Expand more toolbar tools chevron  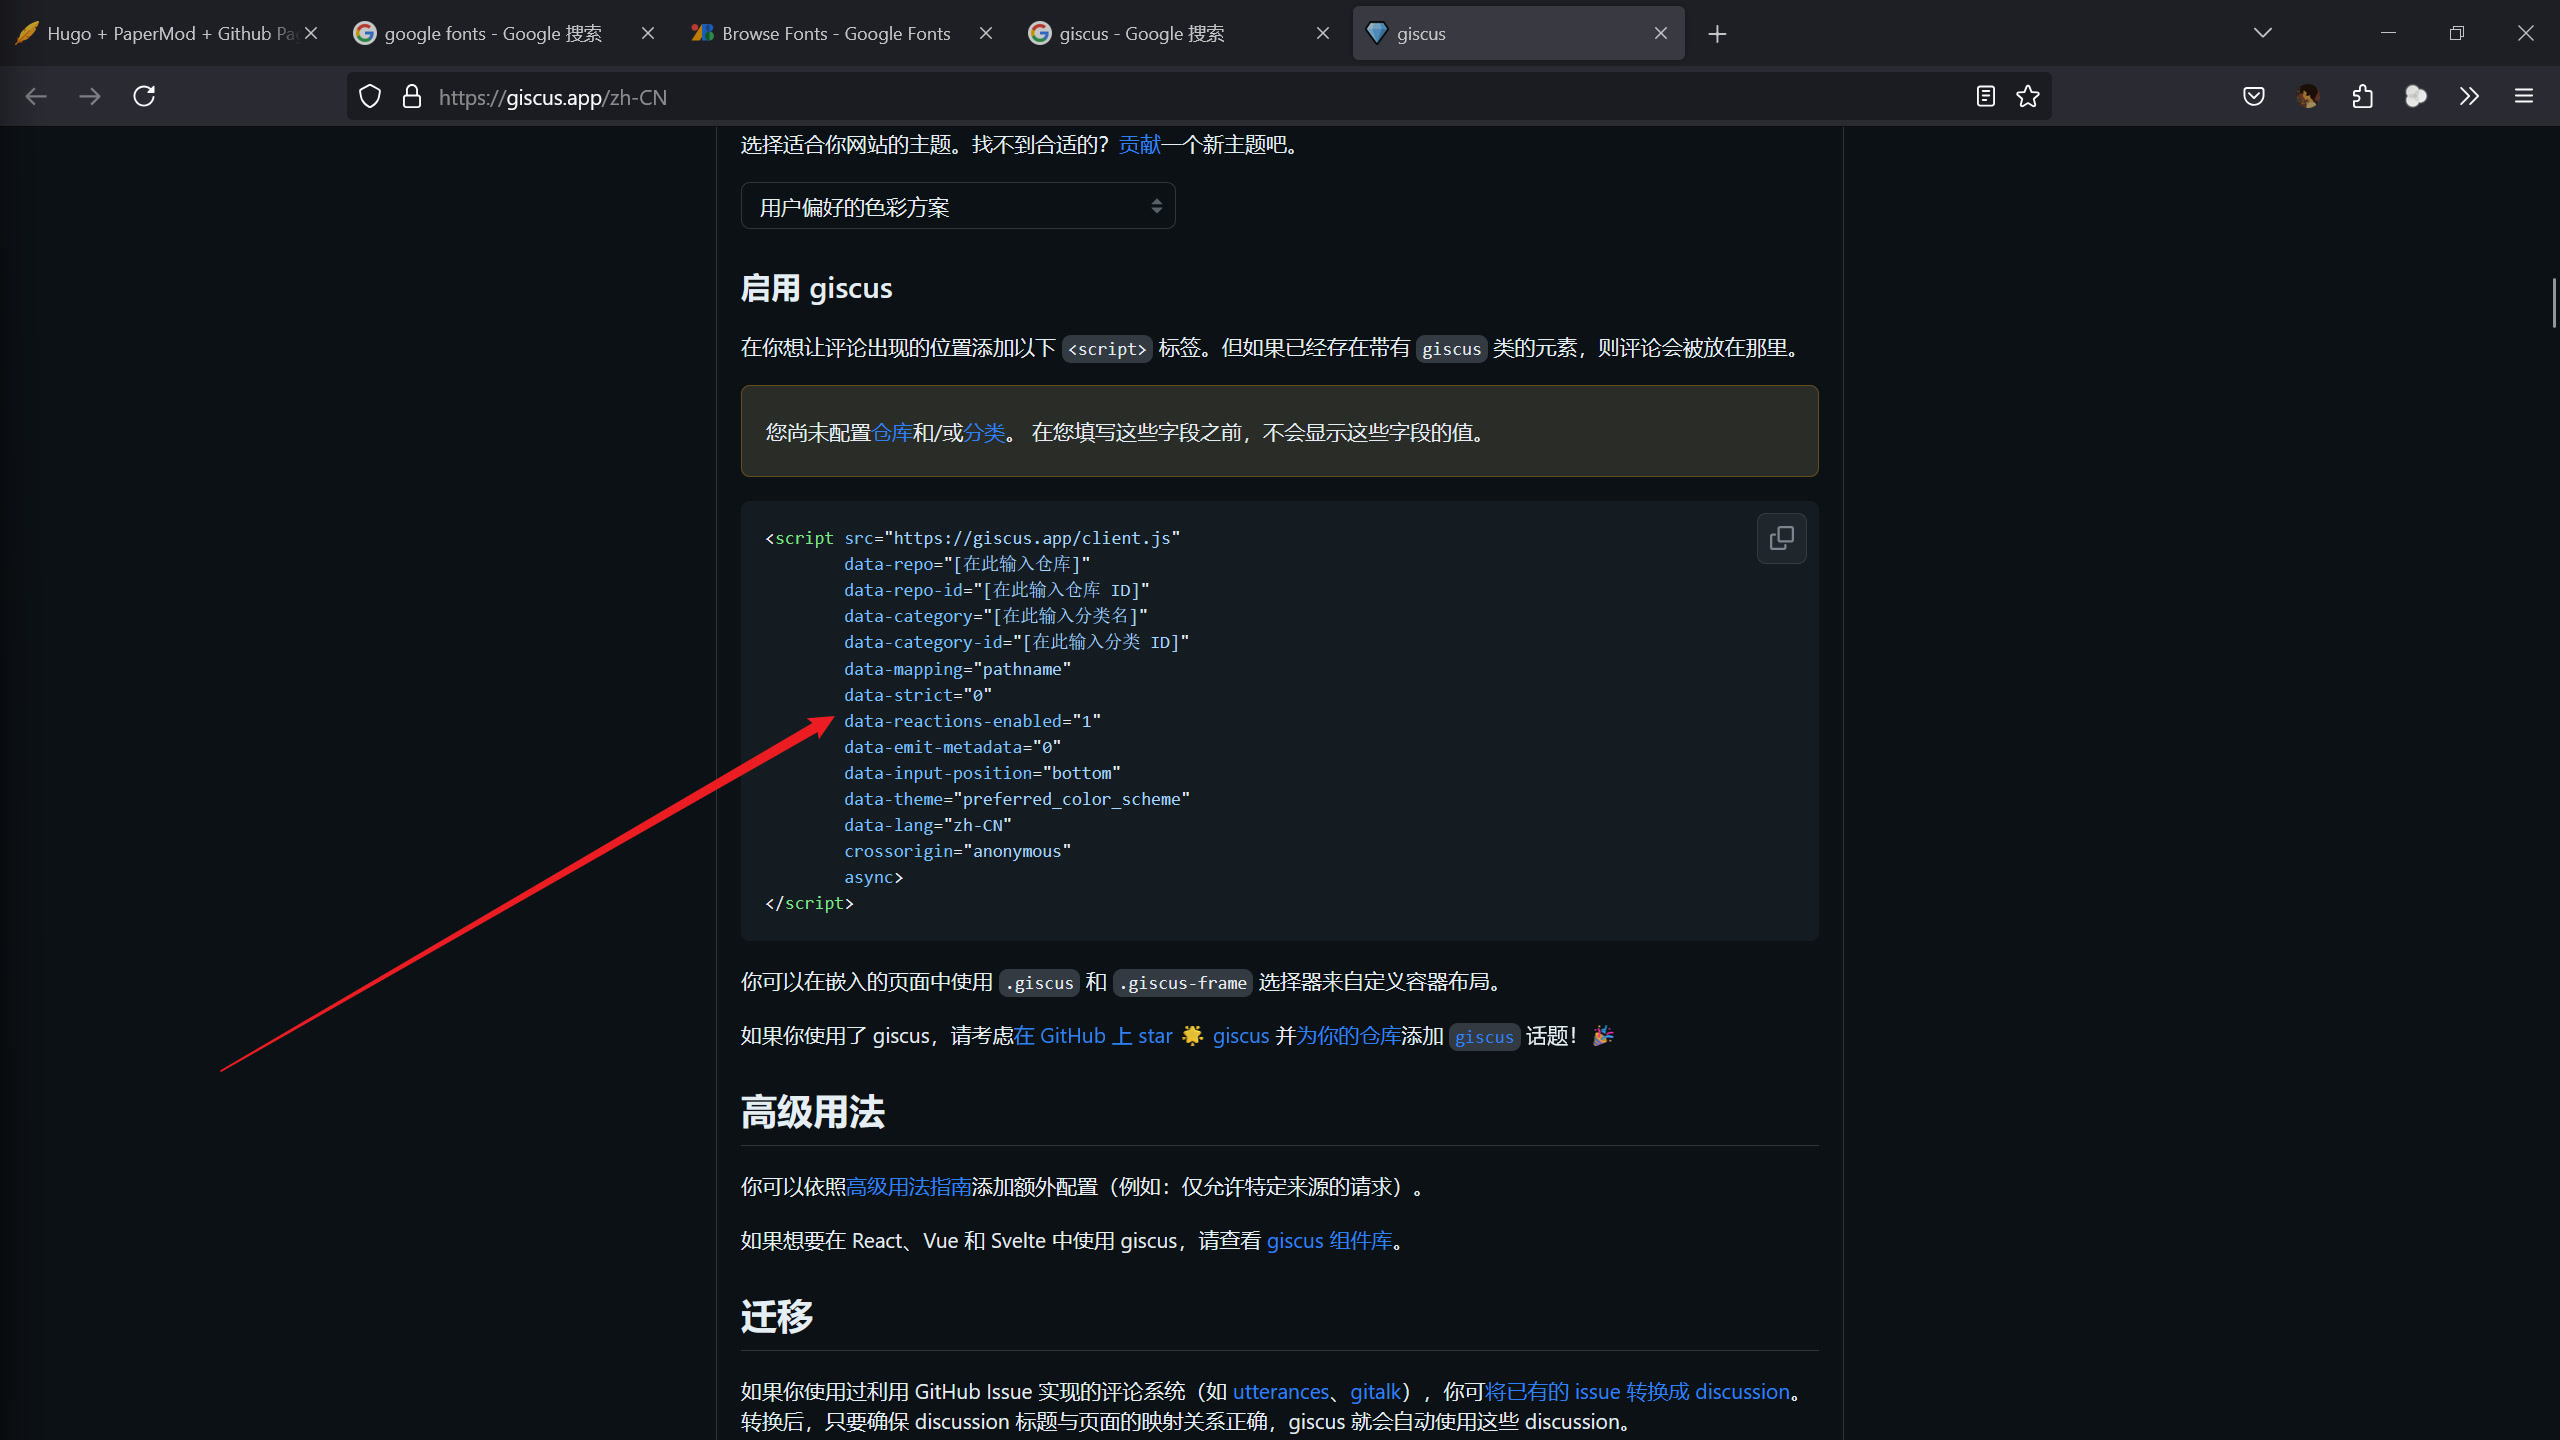[x=2469, y=96]
